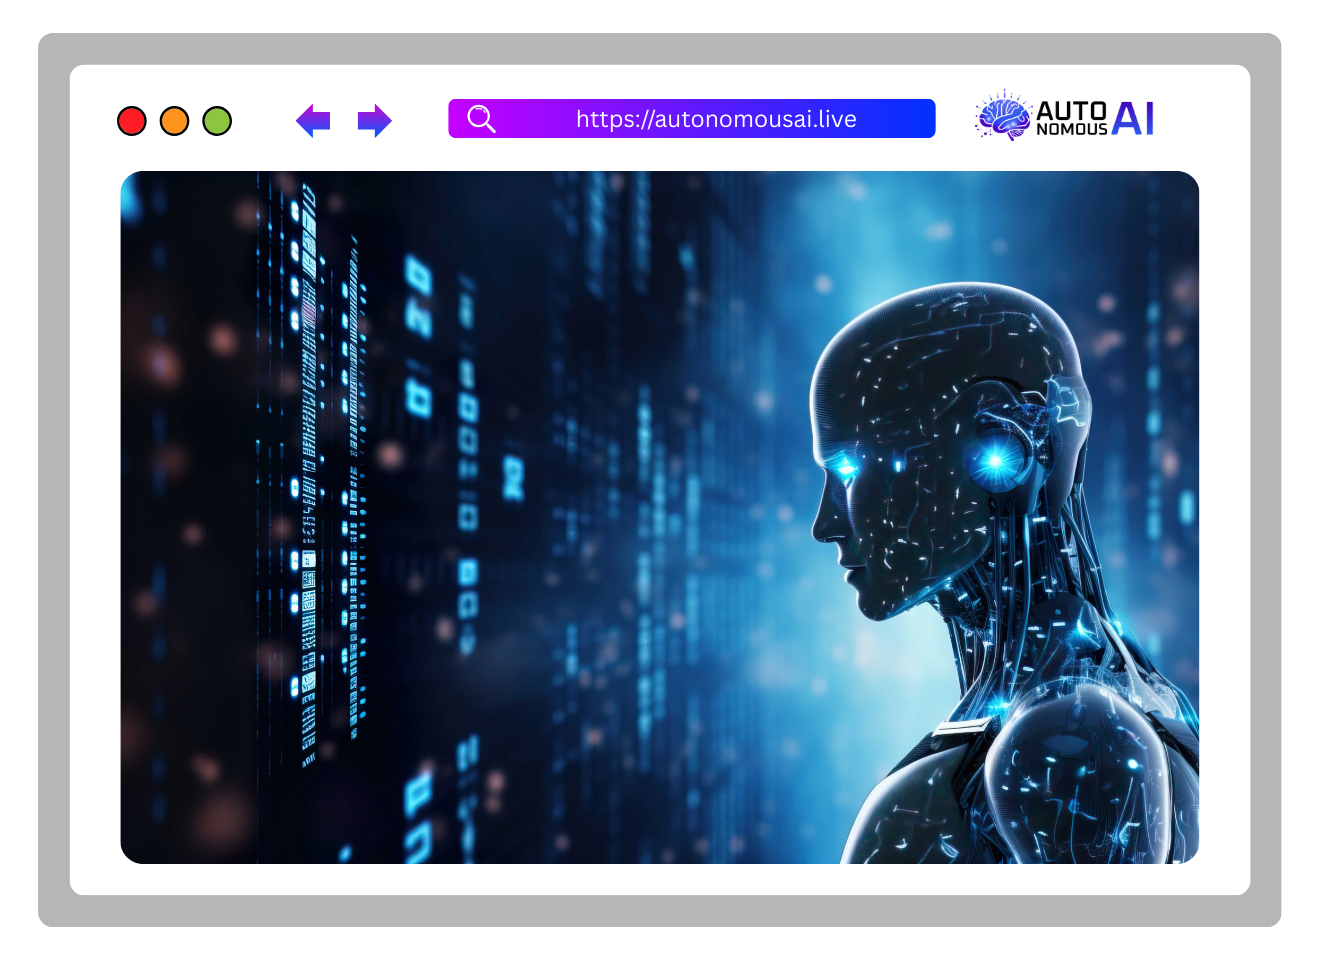
Task: Click the glowing disc on robot's ear
Action: [x=994, y=460]
